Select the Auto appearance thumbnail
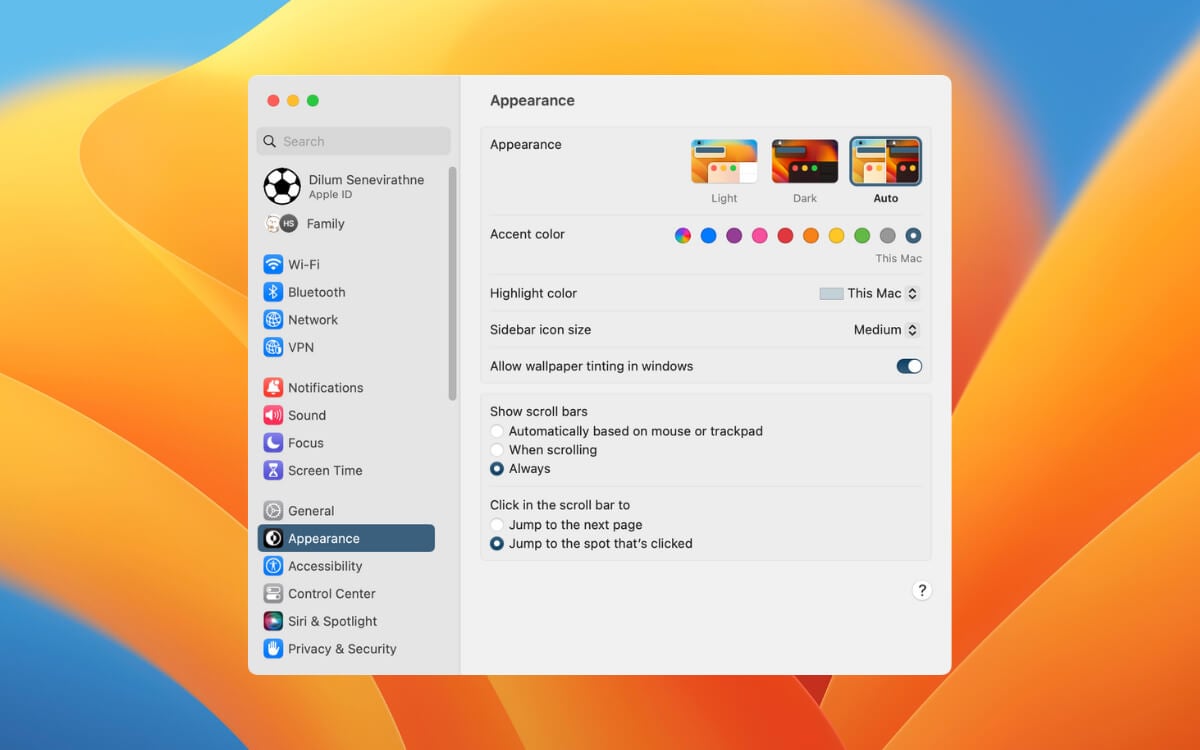 pos(886,161)
